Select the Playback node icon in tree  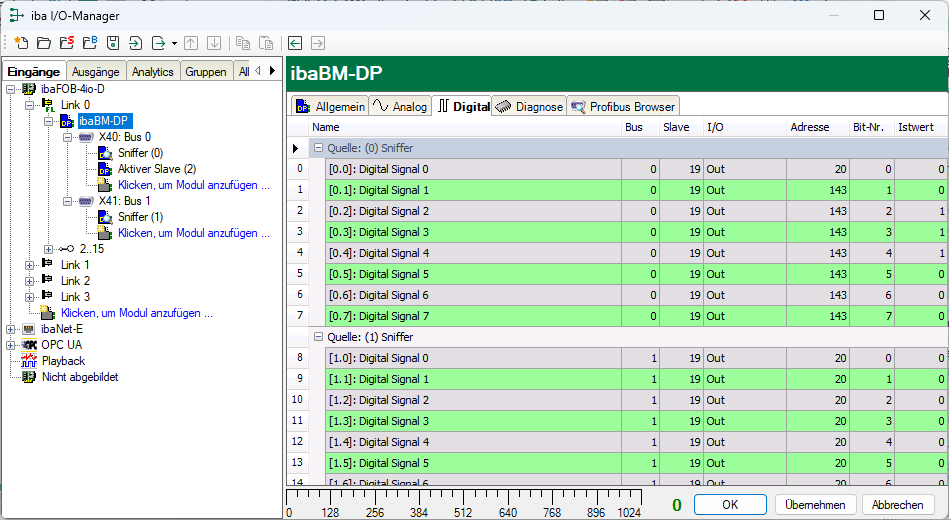click(29, 361)
